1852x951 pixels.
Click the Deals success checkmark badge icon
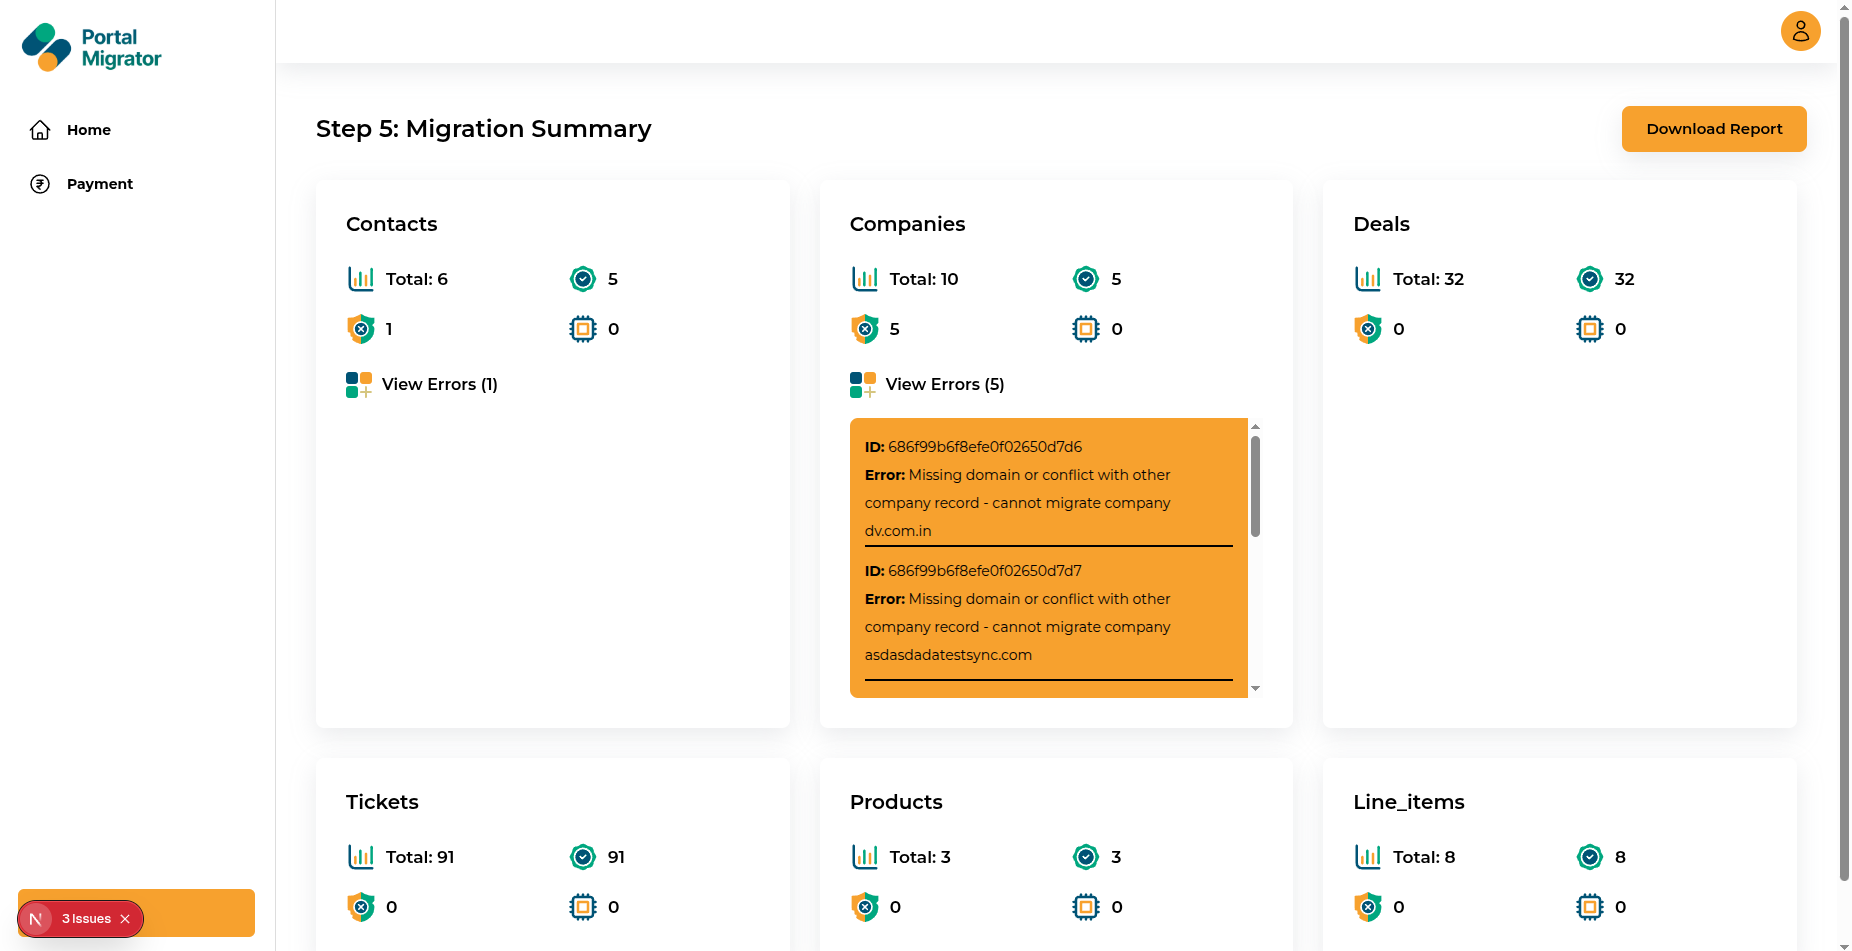(1589, 279)
